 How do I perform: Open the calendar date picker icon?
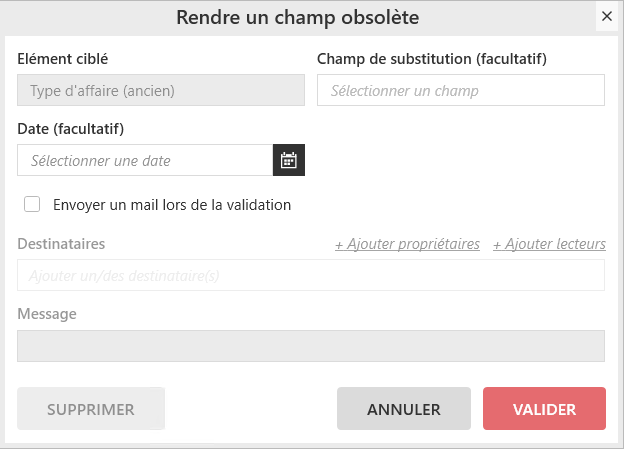[288, 160]
